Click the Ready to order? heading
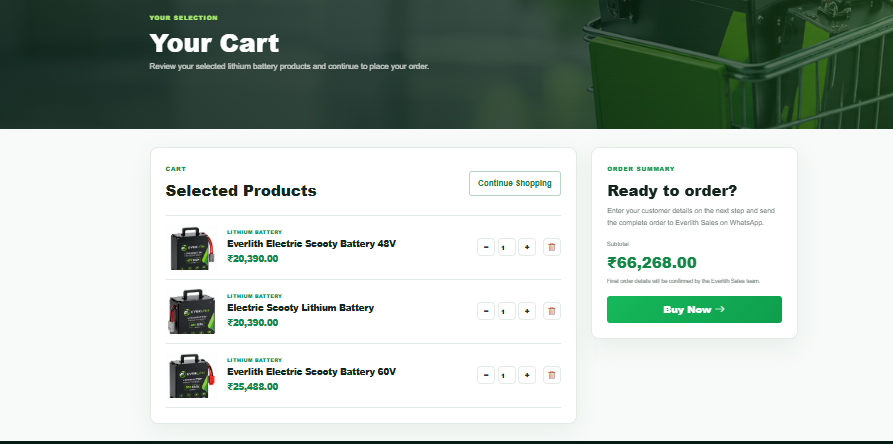This screenshot has width=893, height=444. (672, 191)
